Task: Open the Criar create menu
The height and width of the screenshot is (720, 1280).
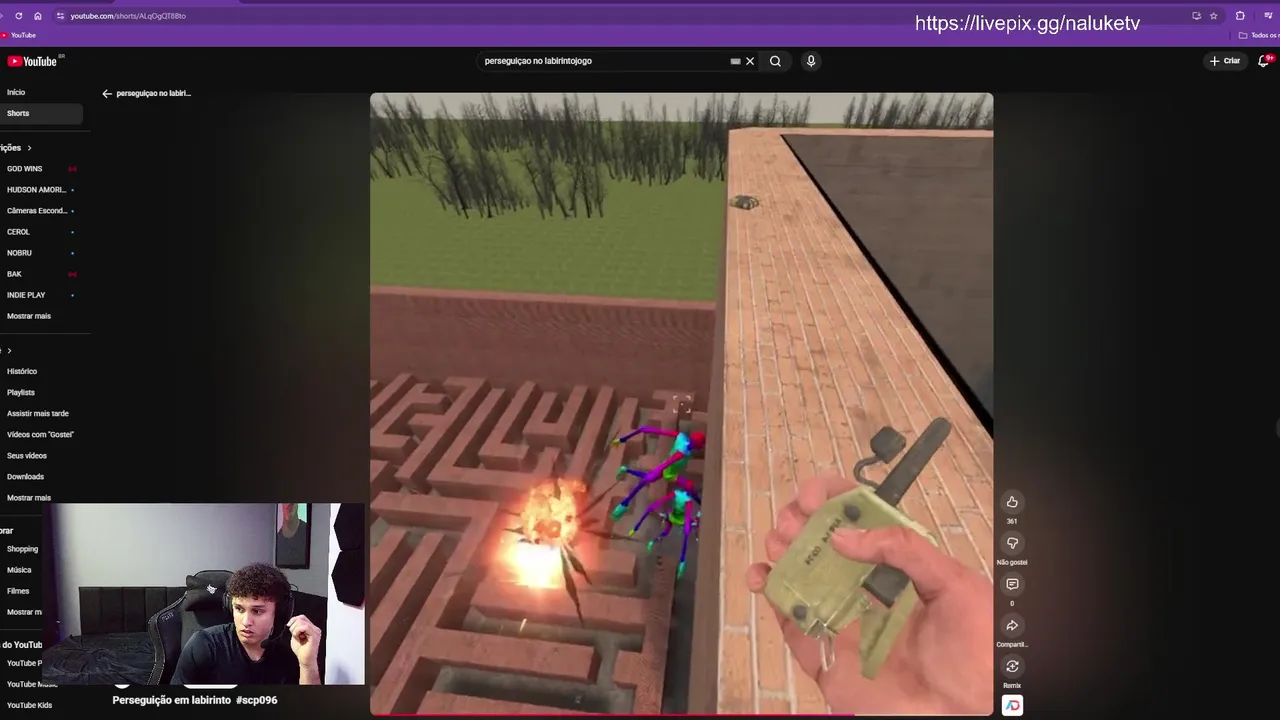Action: 1225,61
